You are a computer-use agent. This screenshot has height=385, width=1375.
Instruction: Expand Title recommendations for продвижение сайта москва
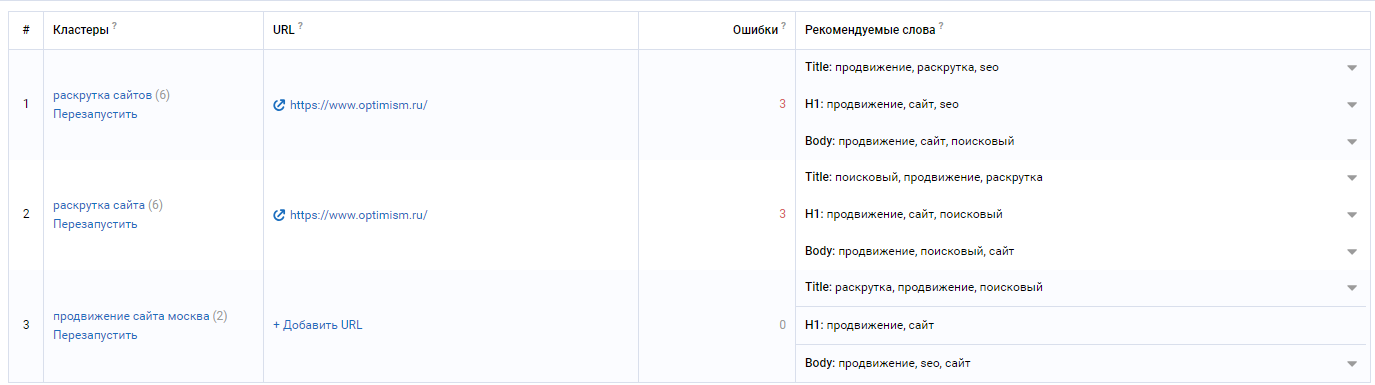tap(1352, 288)
